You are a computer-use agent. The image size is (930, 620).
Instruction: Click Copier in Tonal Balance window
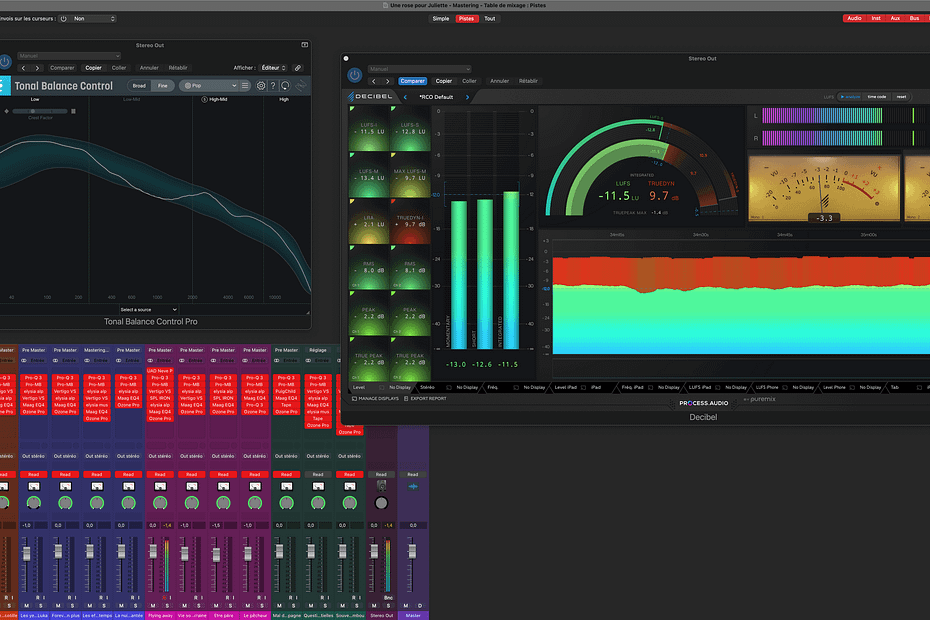(x=93, y=68)
